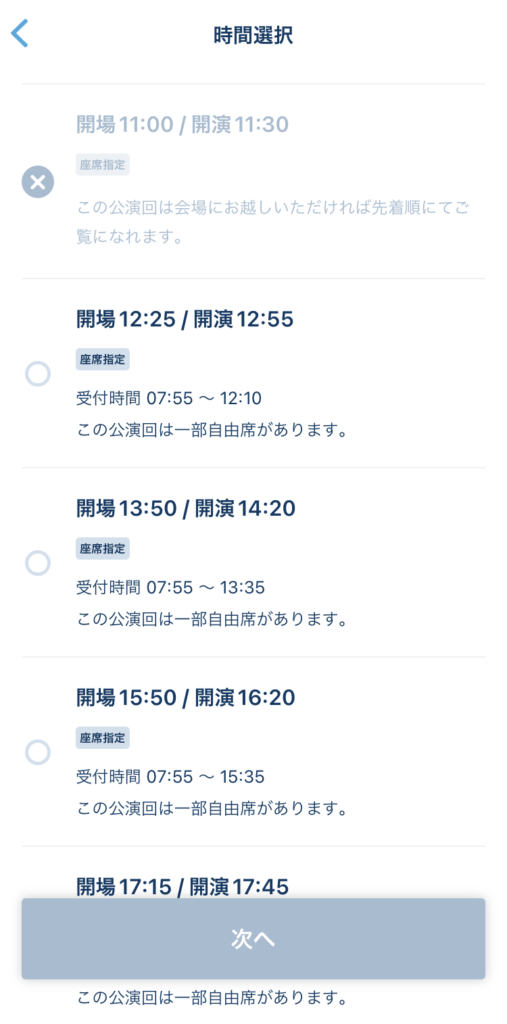Click the unavailable X icon for 11:00

[38, 182]
